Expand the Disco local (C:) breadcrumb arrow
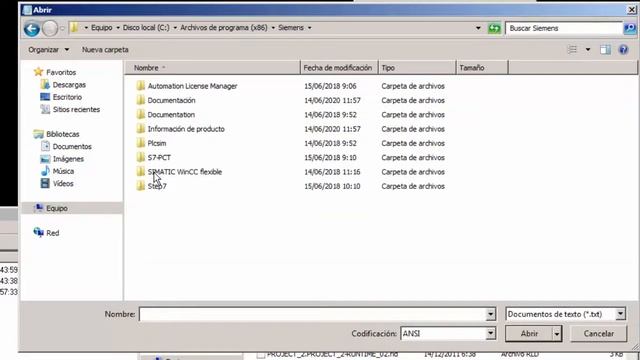Image resolution: width=640 pixels, height=360 pixels. (175, 28)
